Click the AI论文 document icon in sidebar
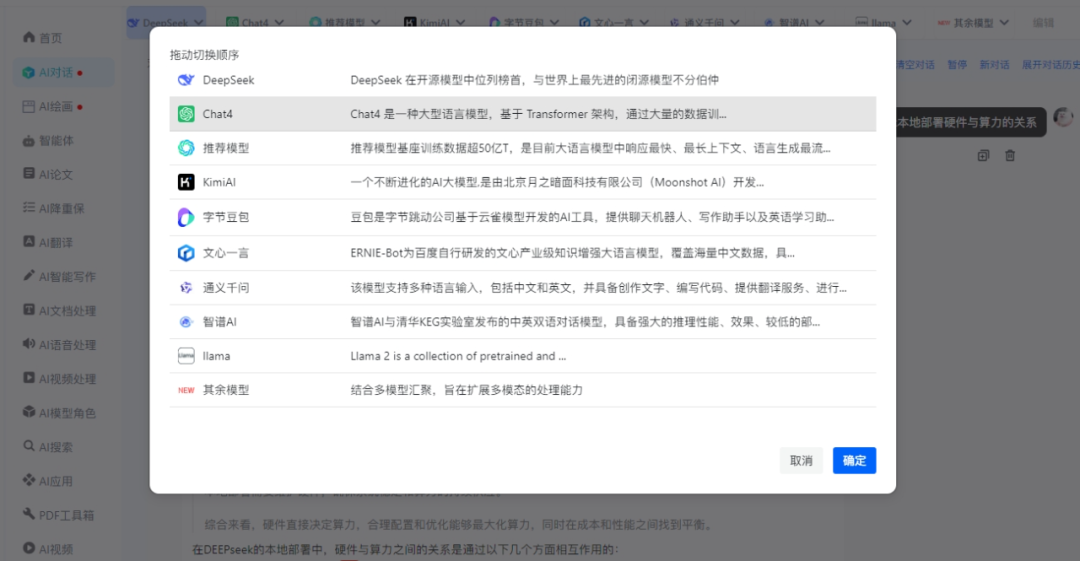Image resolution: width=1080 pixels, height=561 pixels. coord(28,173)
